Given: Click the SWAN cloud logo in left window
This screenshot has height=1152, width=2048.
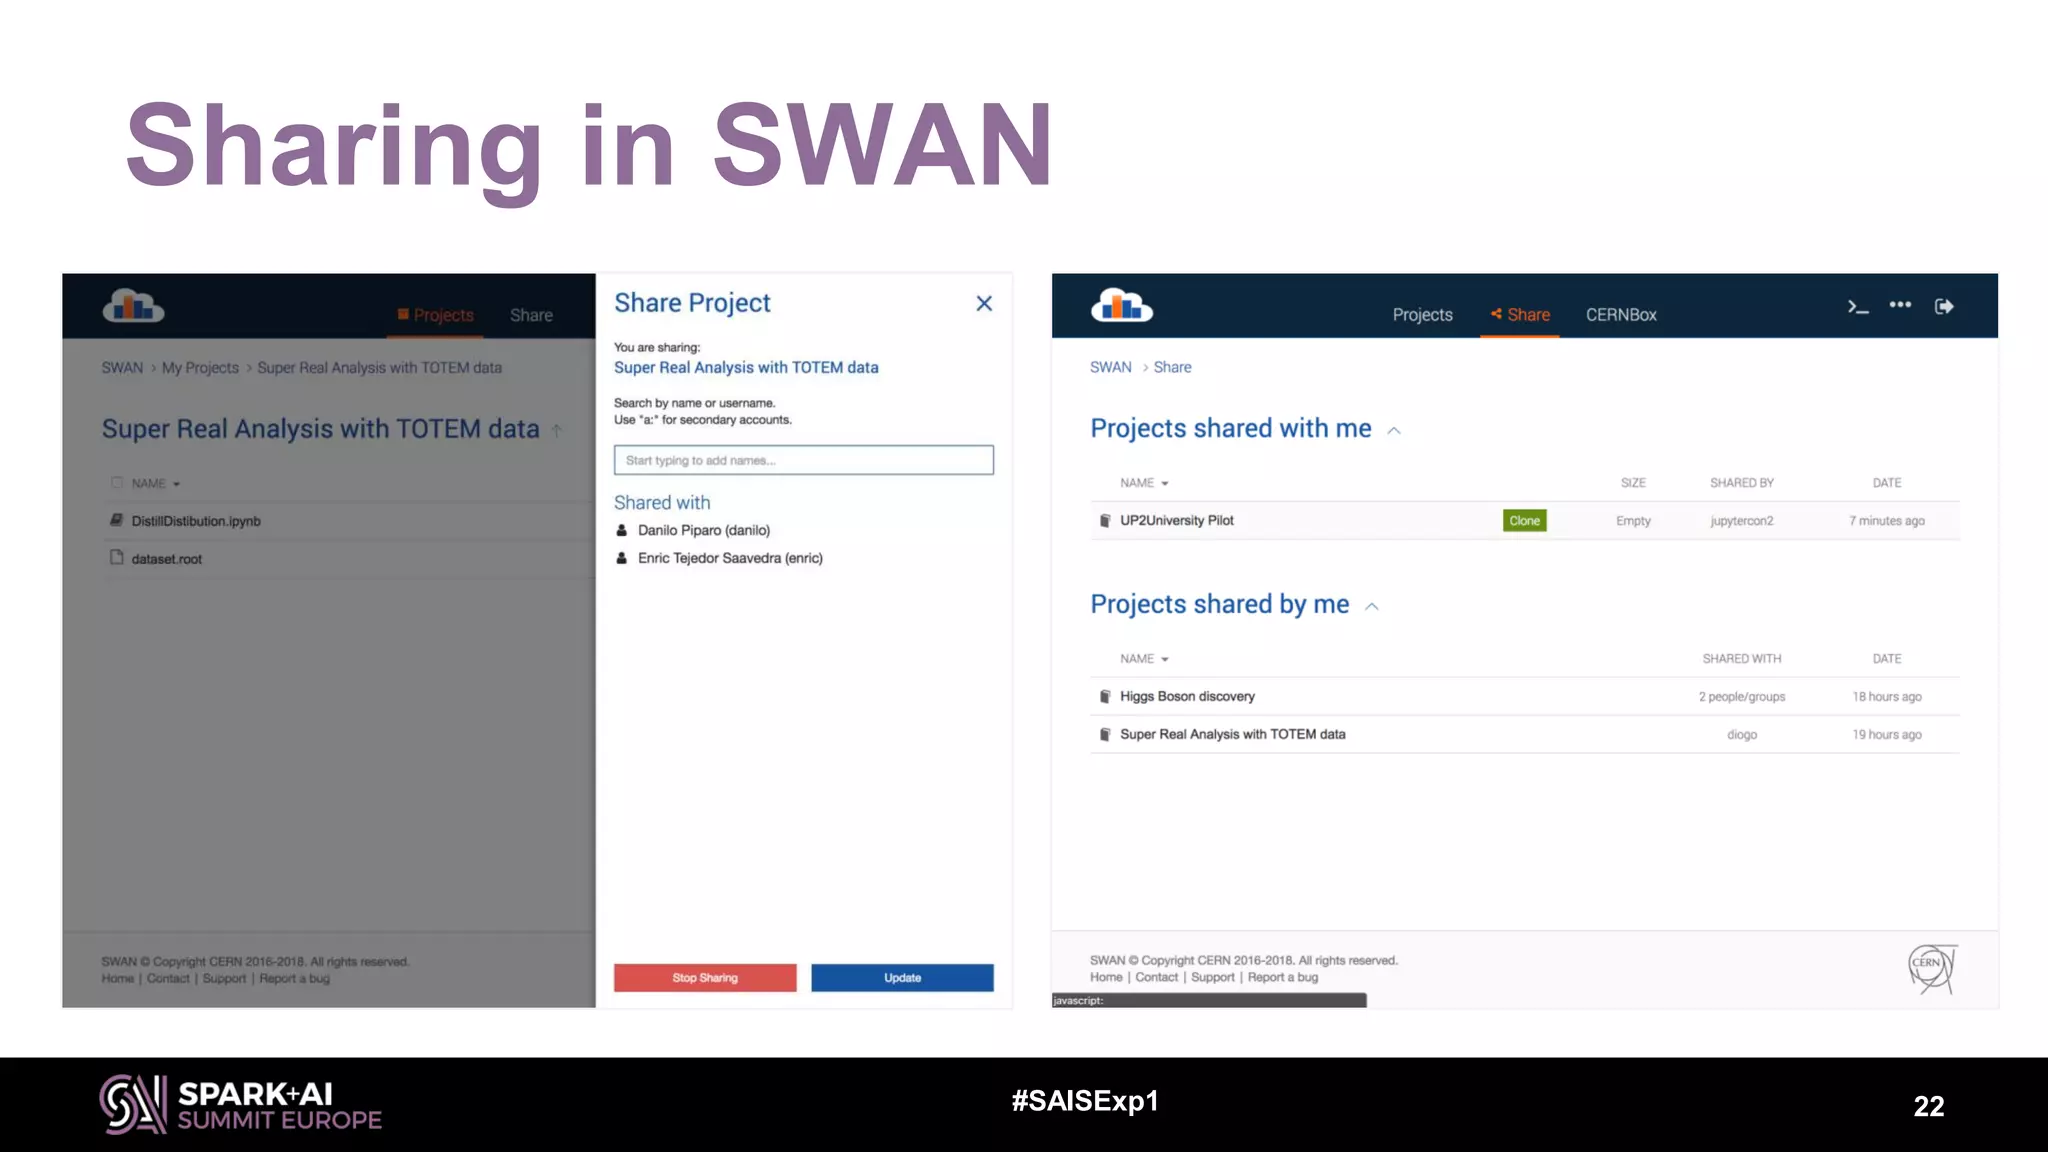Looking at the screenshot, I should pos(133,305).
